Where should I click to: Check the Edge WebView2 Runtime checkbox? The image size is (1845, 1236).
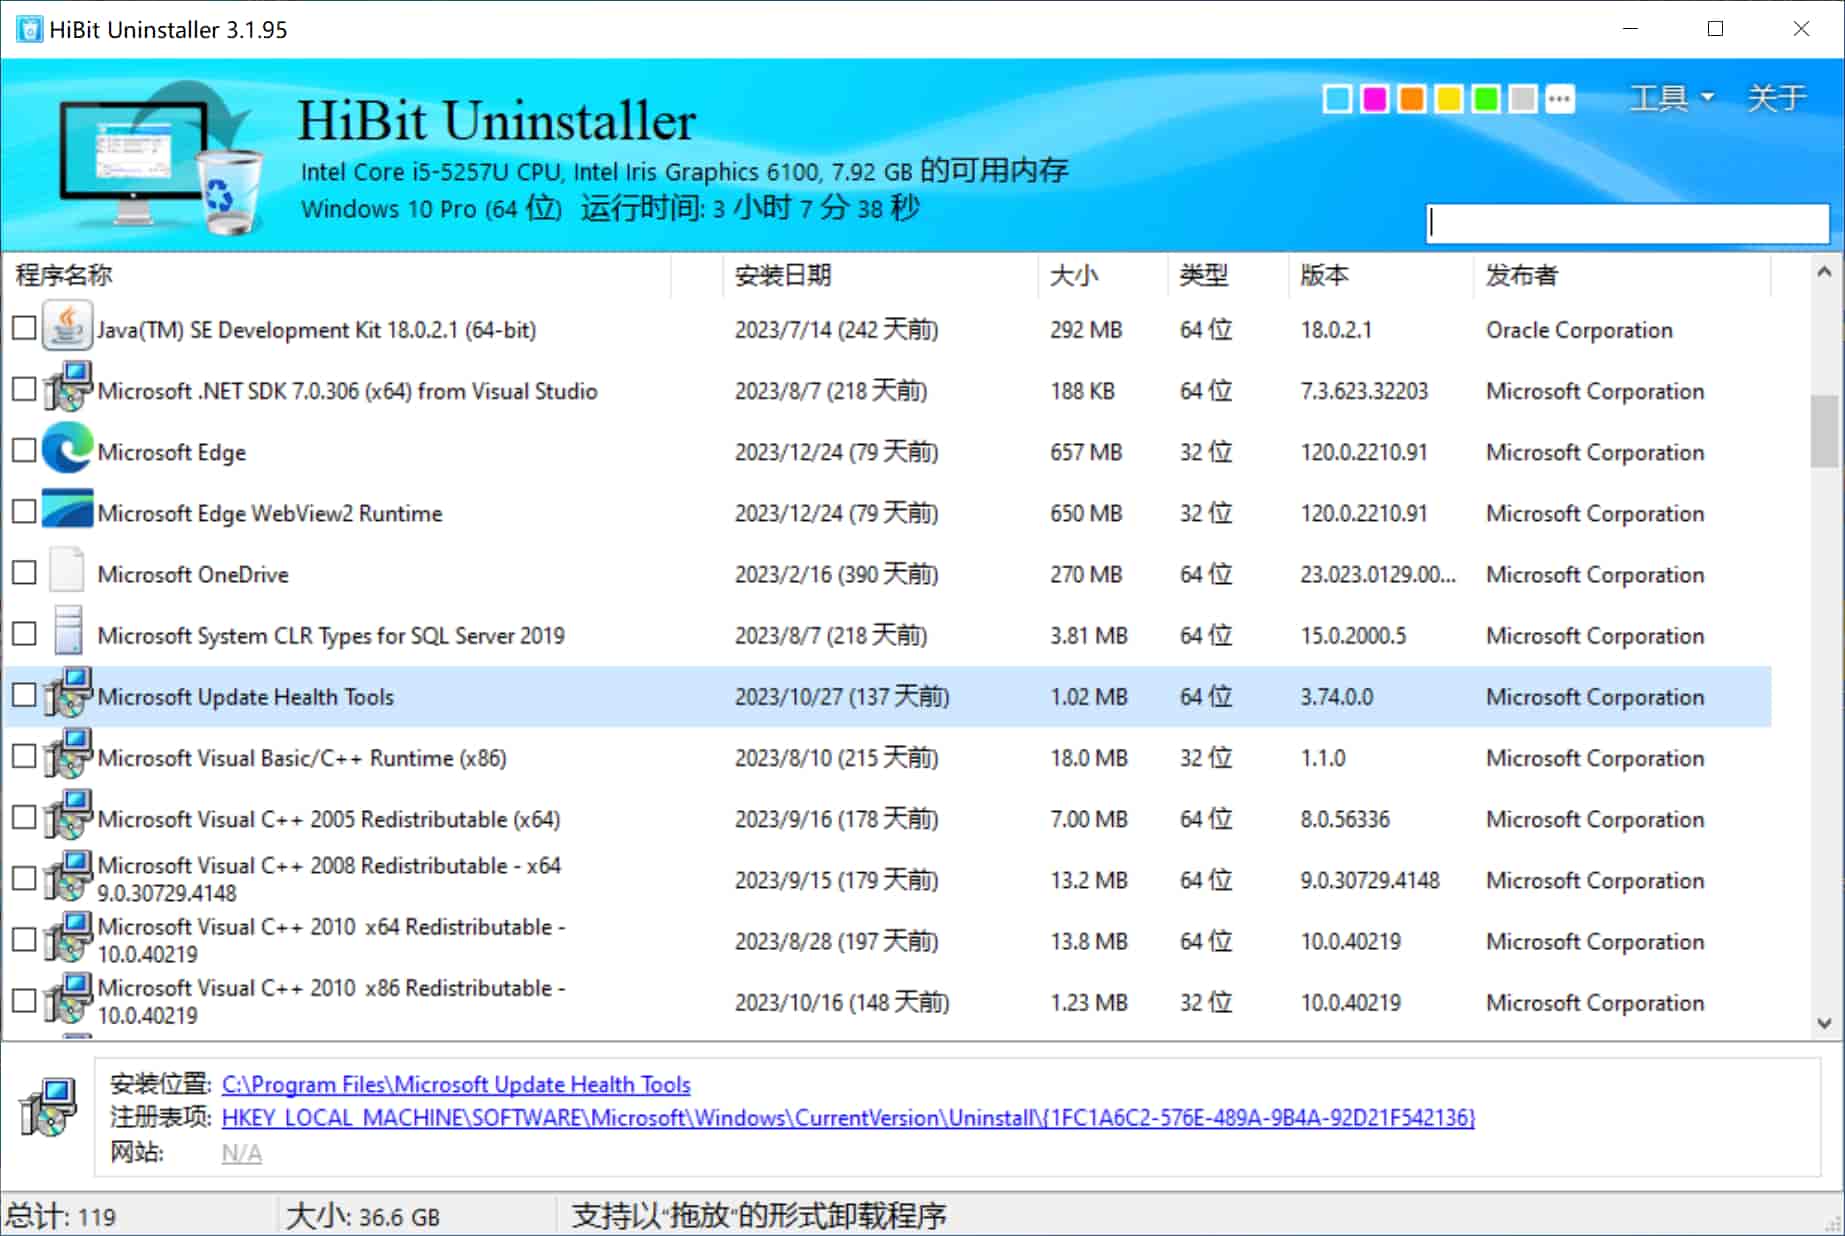[x=24, y=511]
